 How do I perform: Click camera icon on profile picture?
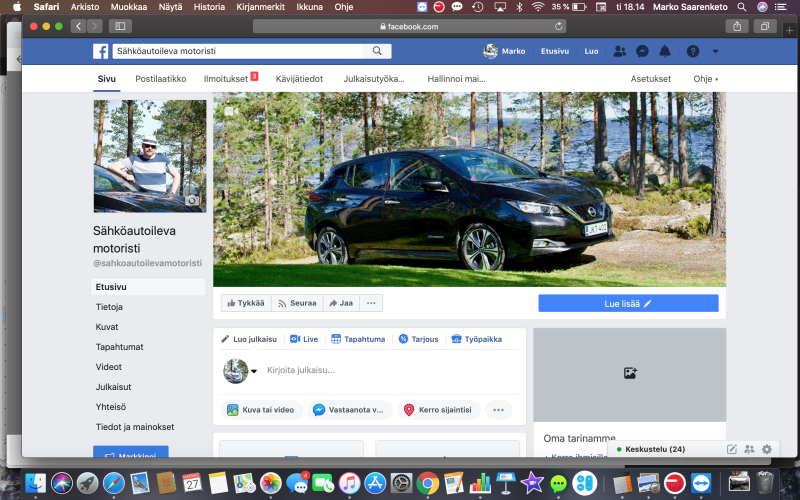(192, 200)
